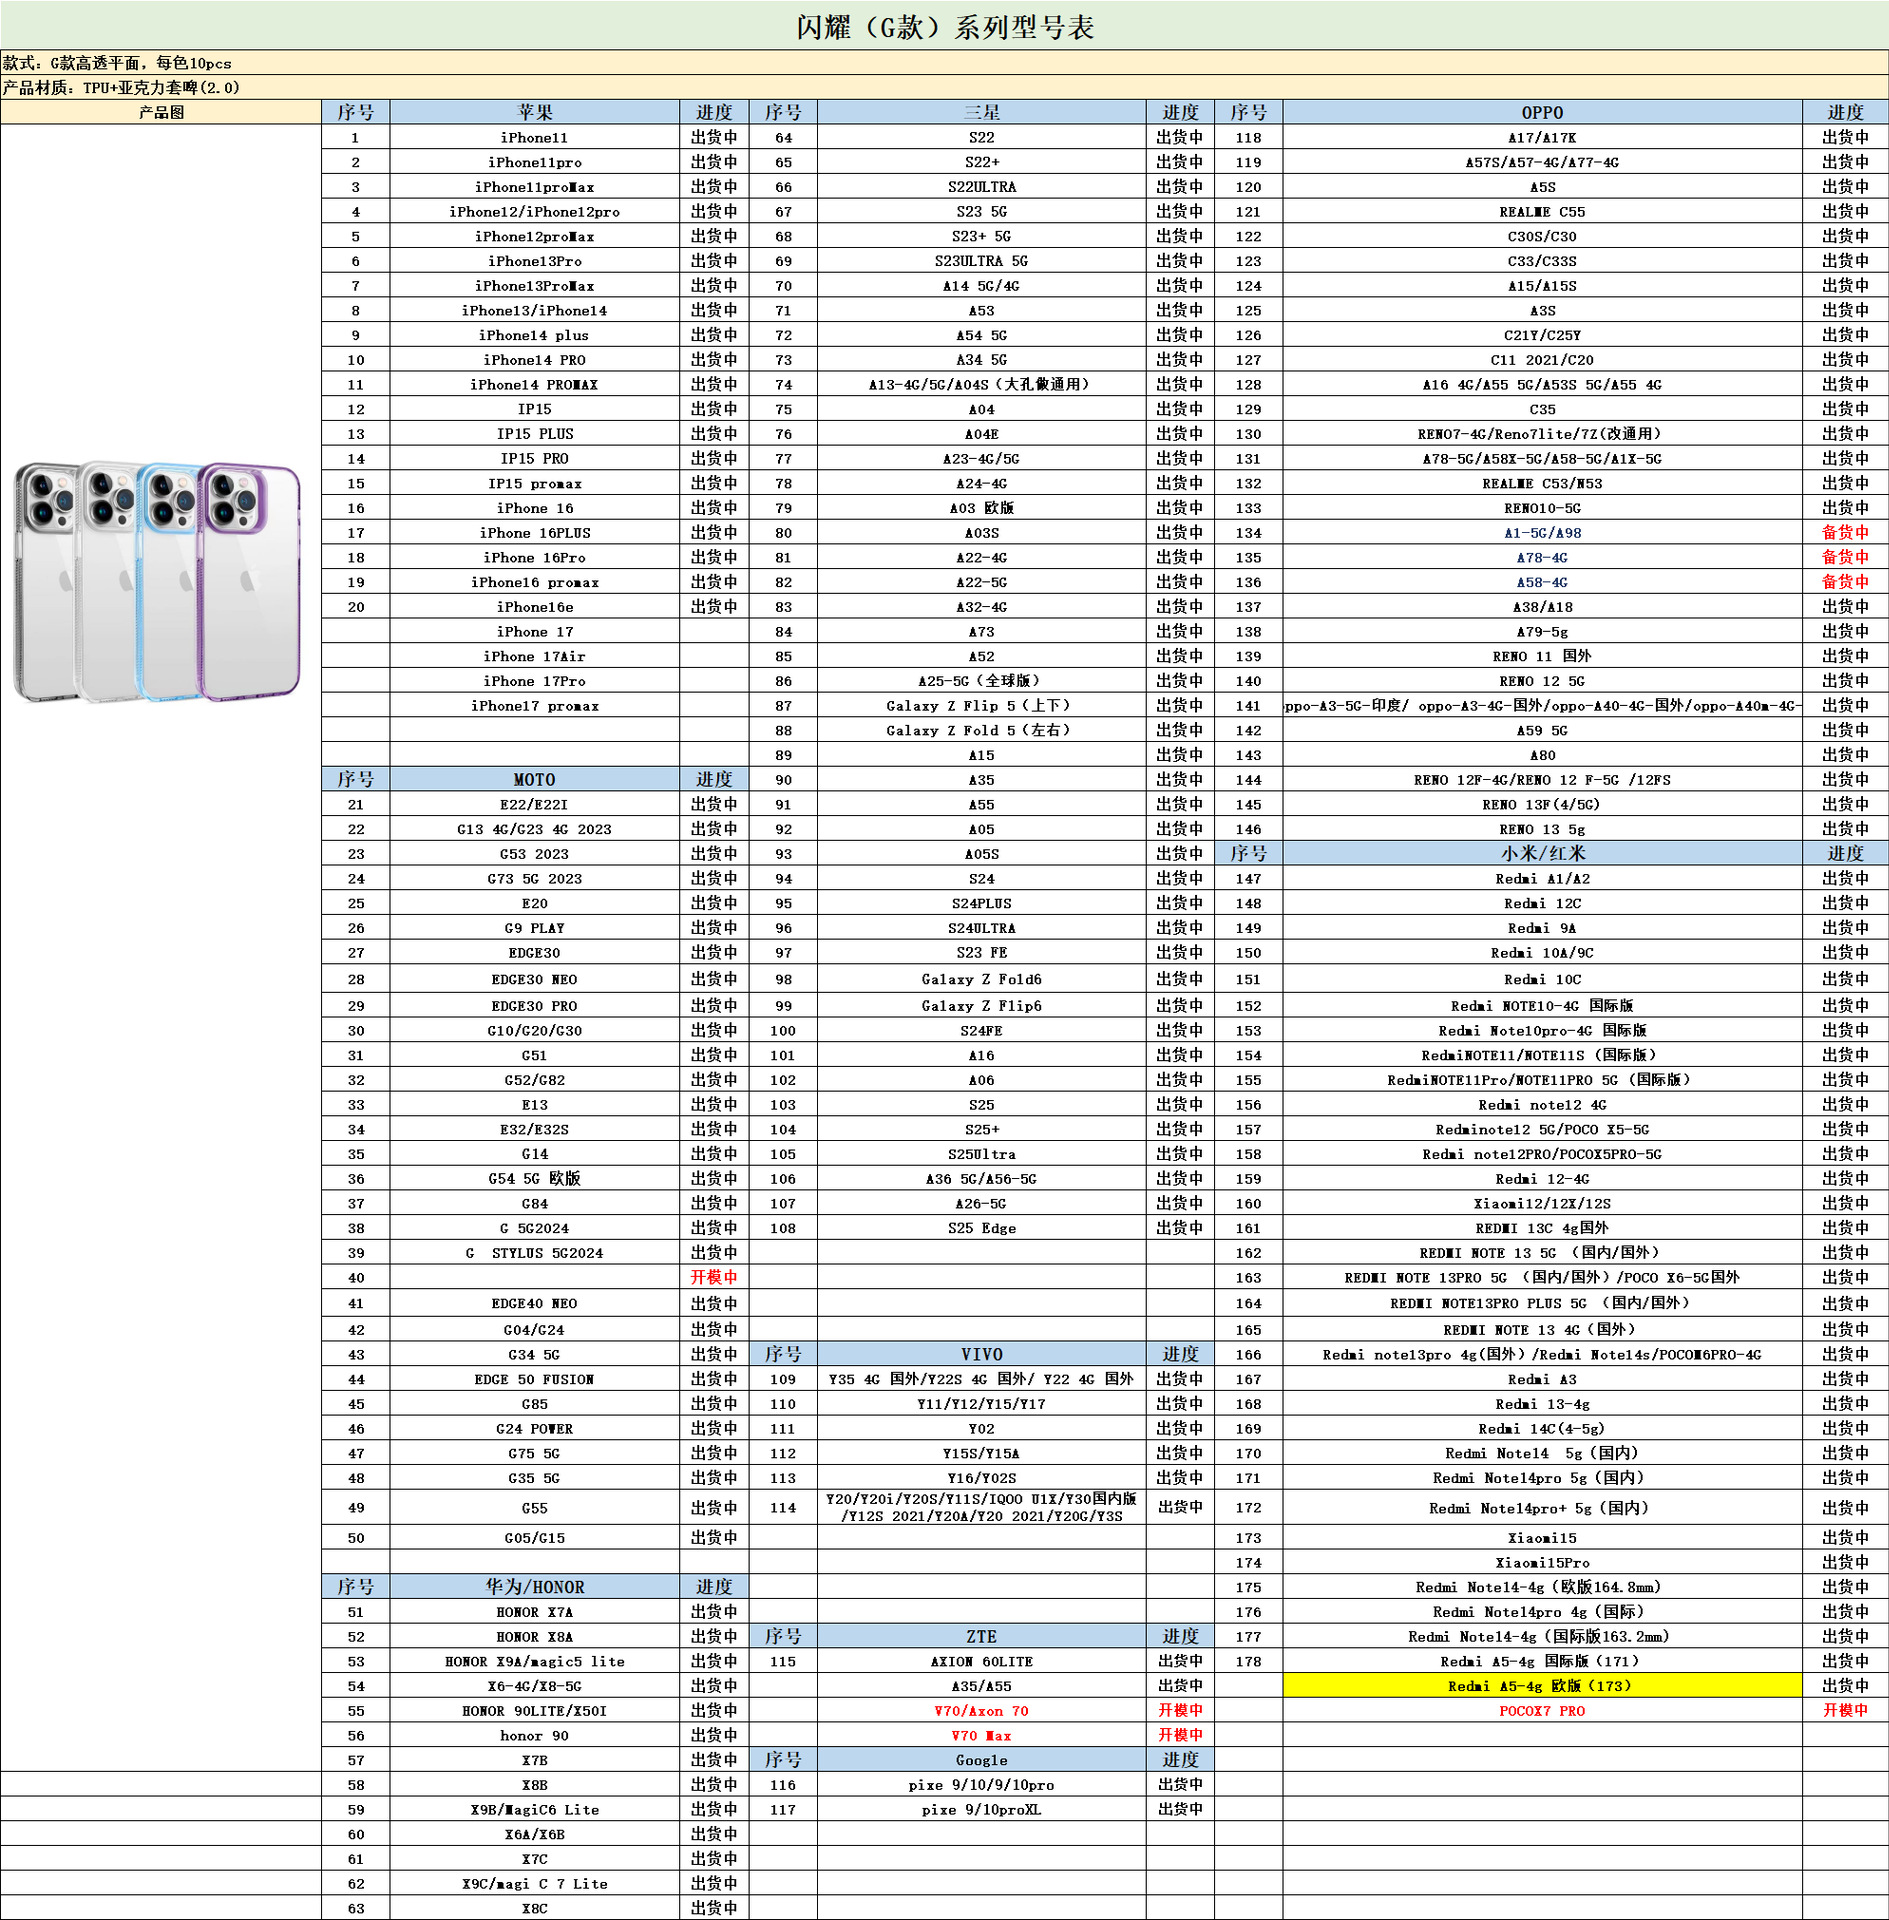Select the Y15S/Y15A cell
The height and width of the screenshot is (1920, 1889).
(x=981, y=1453)
